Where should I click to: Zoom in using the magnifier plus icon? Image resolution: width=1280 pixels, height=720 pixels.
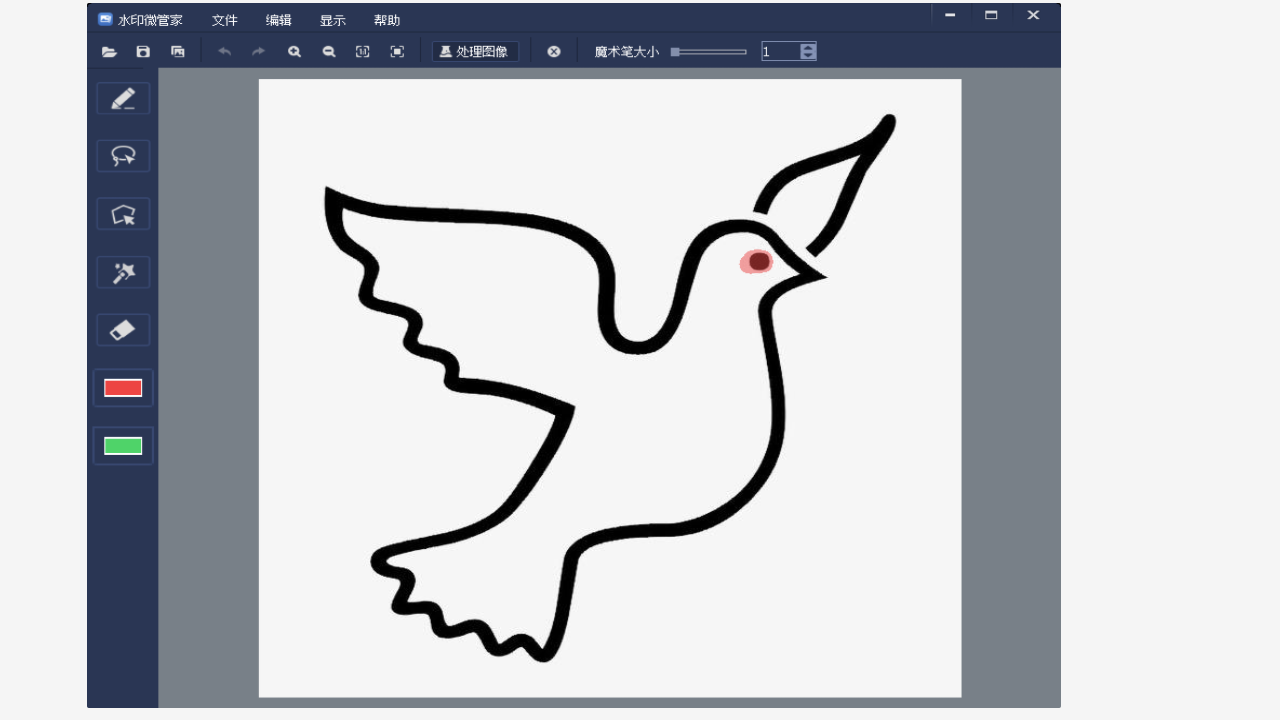point(295,52)
